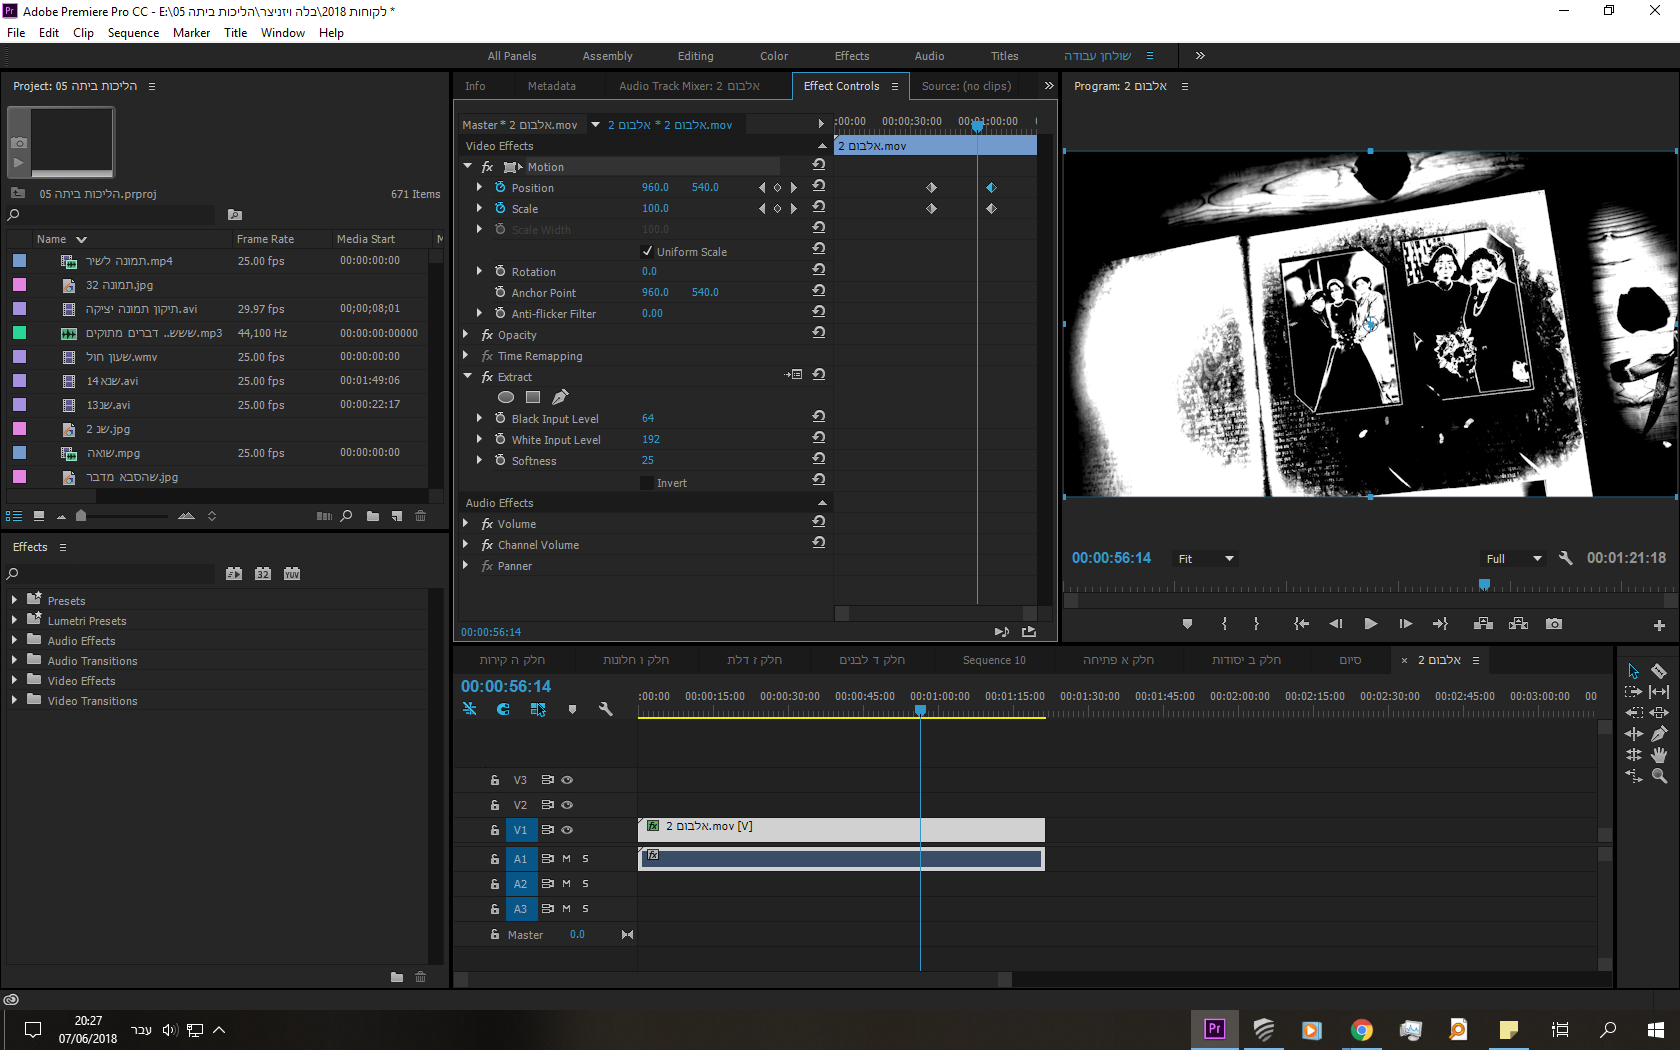The width and height of the screenshot is (1680, 1050).
Task: Open the Fit zoom level dropdown
Action: [x=1207, y=559]
